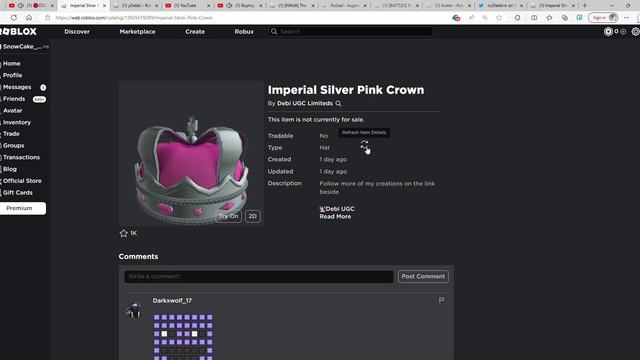The width and height of the screenshot is (640, 360).
Task: Click the Post Comment button
Action: pos(423,277)
